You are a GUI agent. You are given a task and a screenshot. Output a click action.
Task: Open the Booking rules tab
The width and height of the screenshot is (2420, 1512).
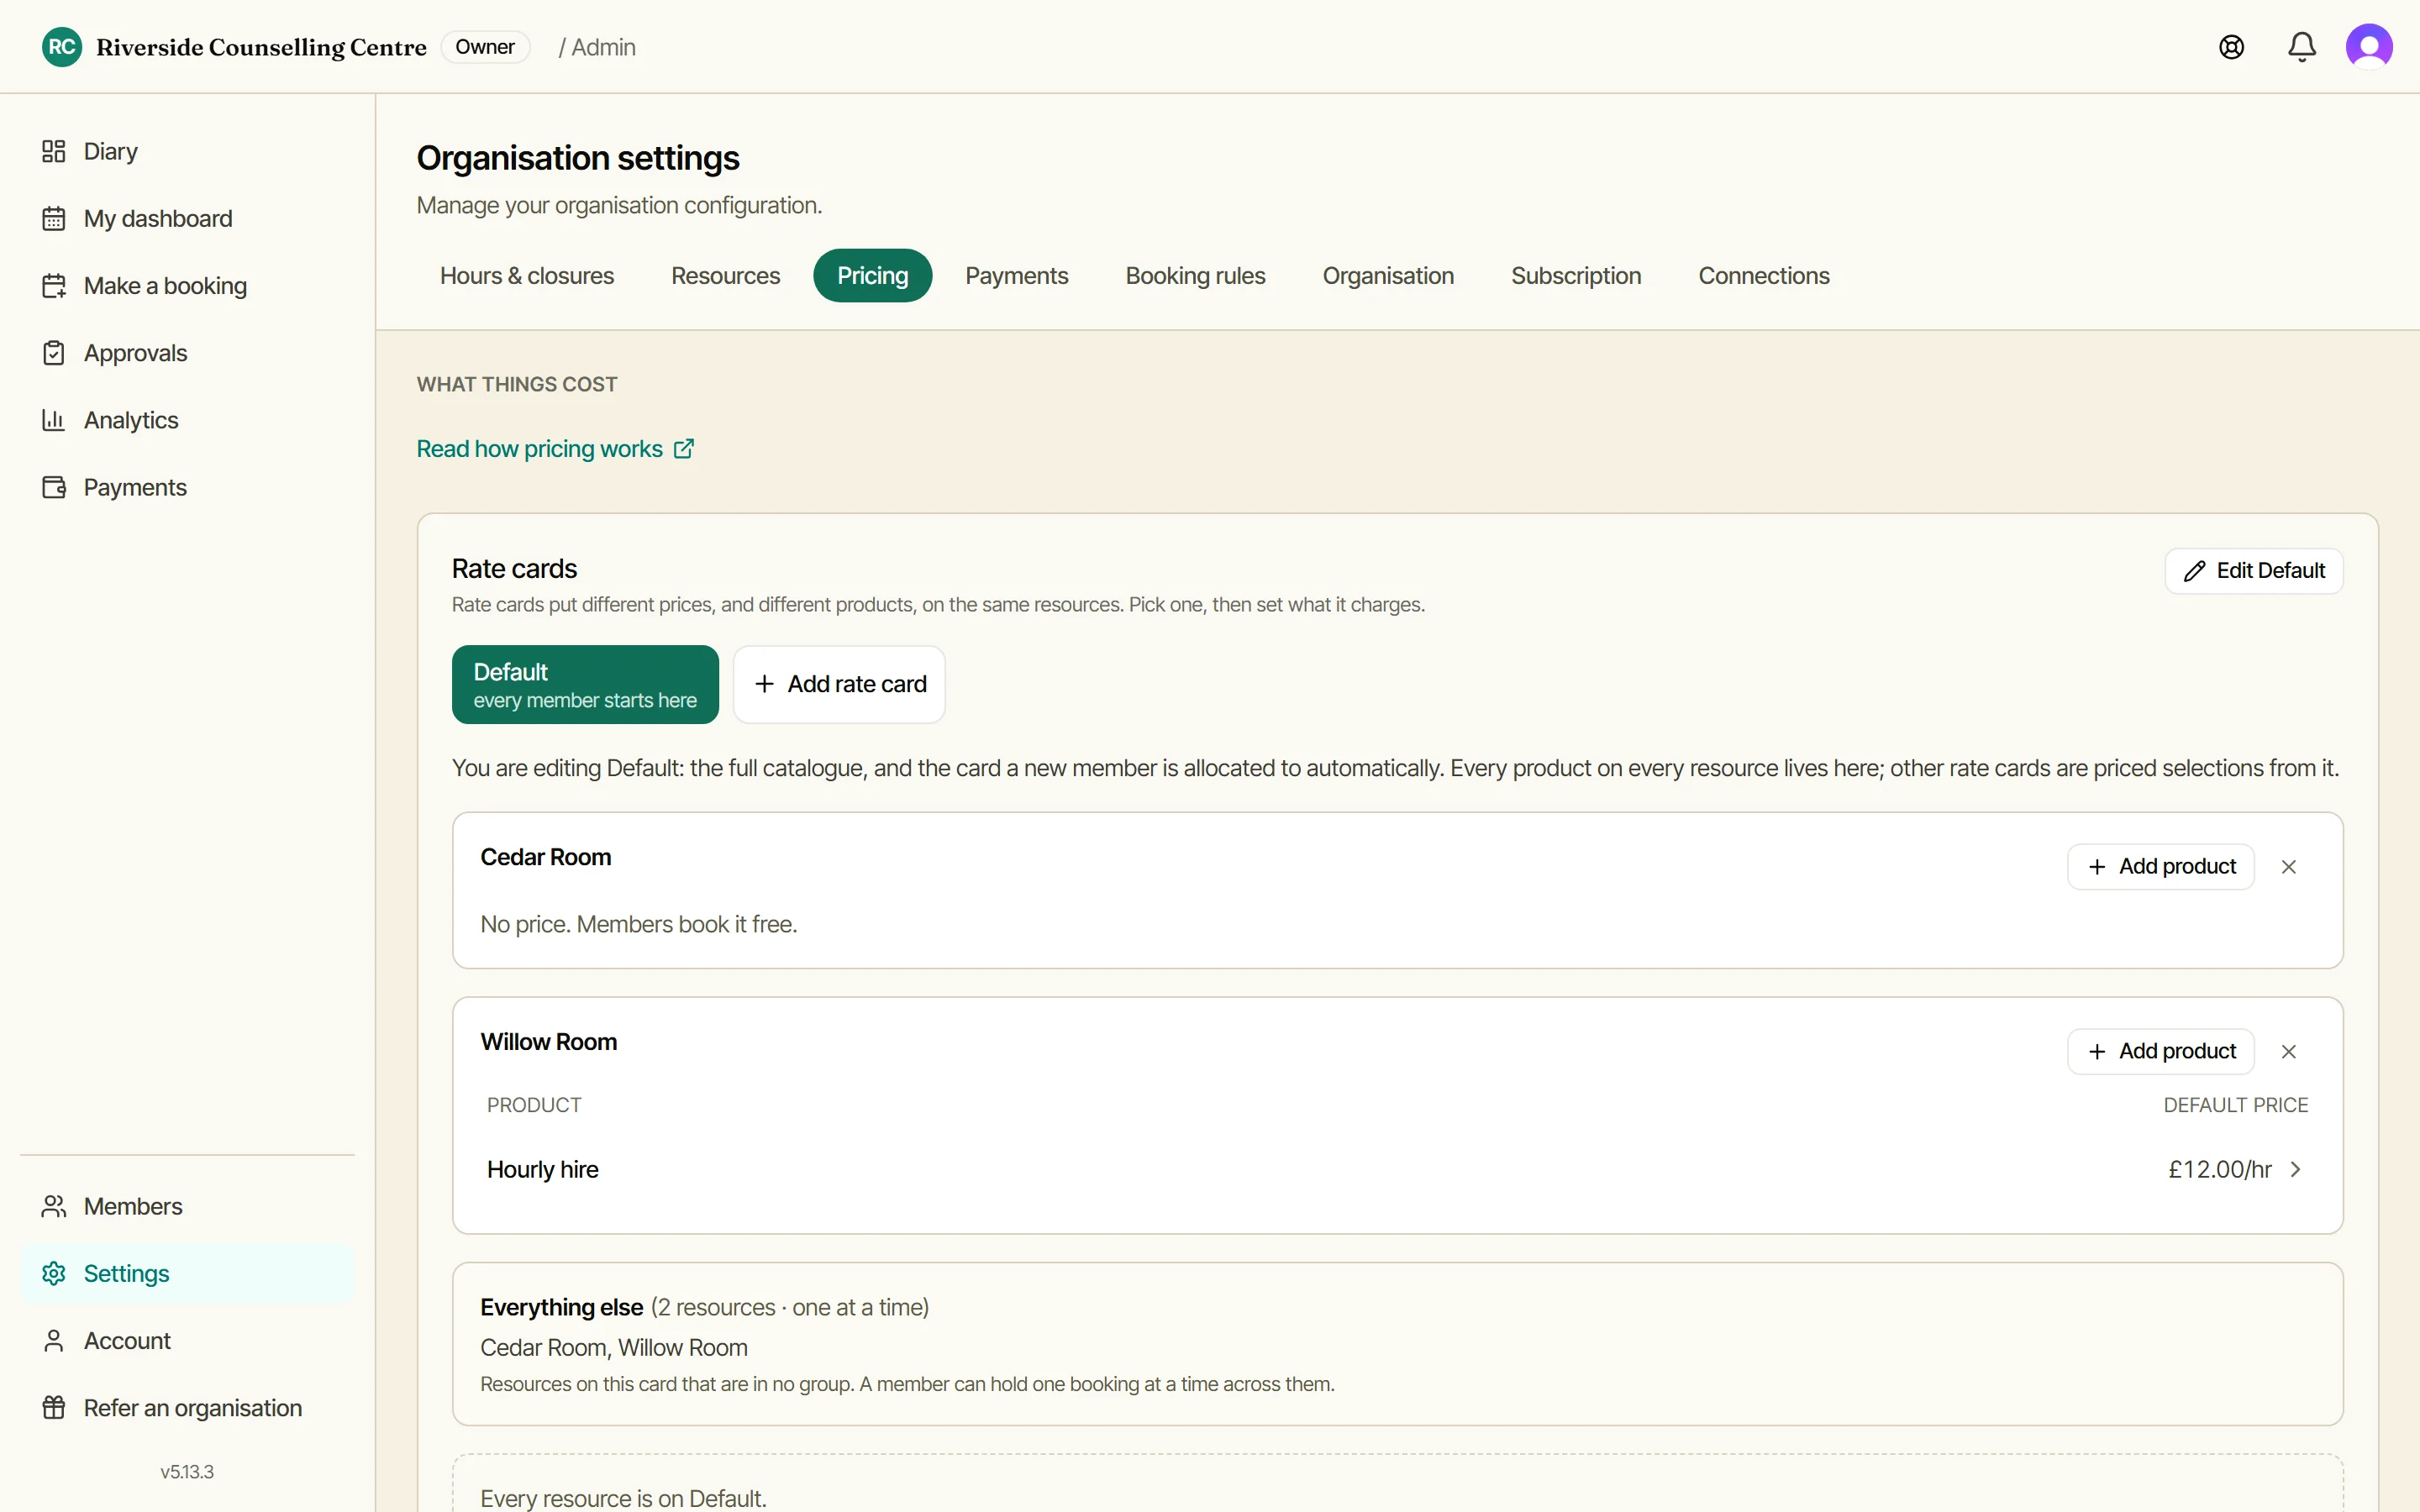click(1195, 276)
